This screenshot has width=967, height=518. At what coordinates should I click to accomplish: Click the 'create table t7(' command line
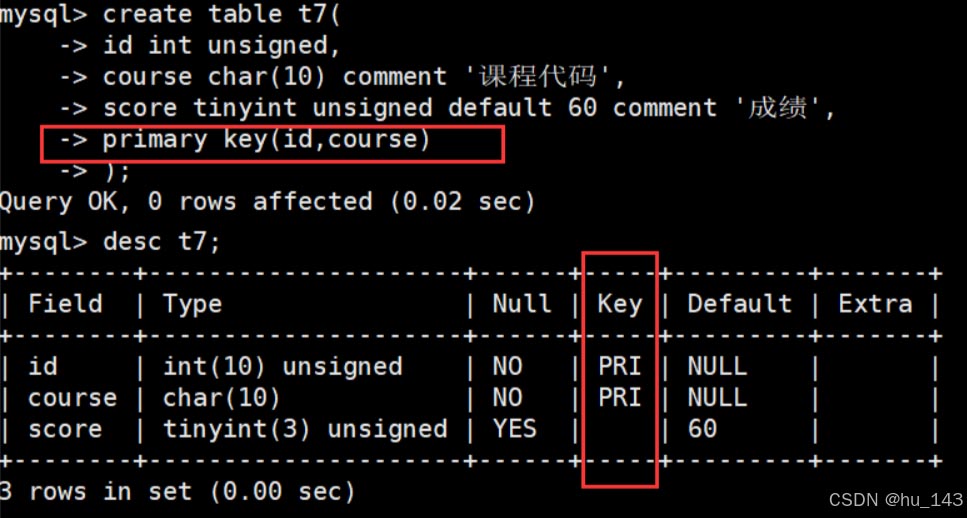point(170,14)
